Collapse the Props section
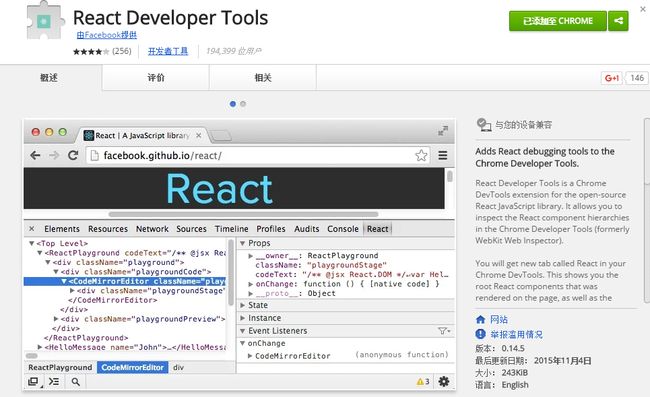 point(243,243)
